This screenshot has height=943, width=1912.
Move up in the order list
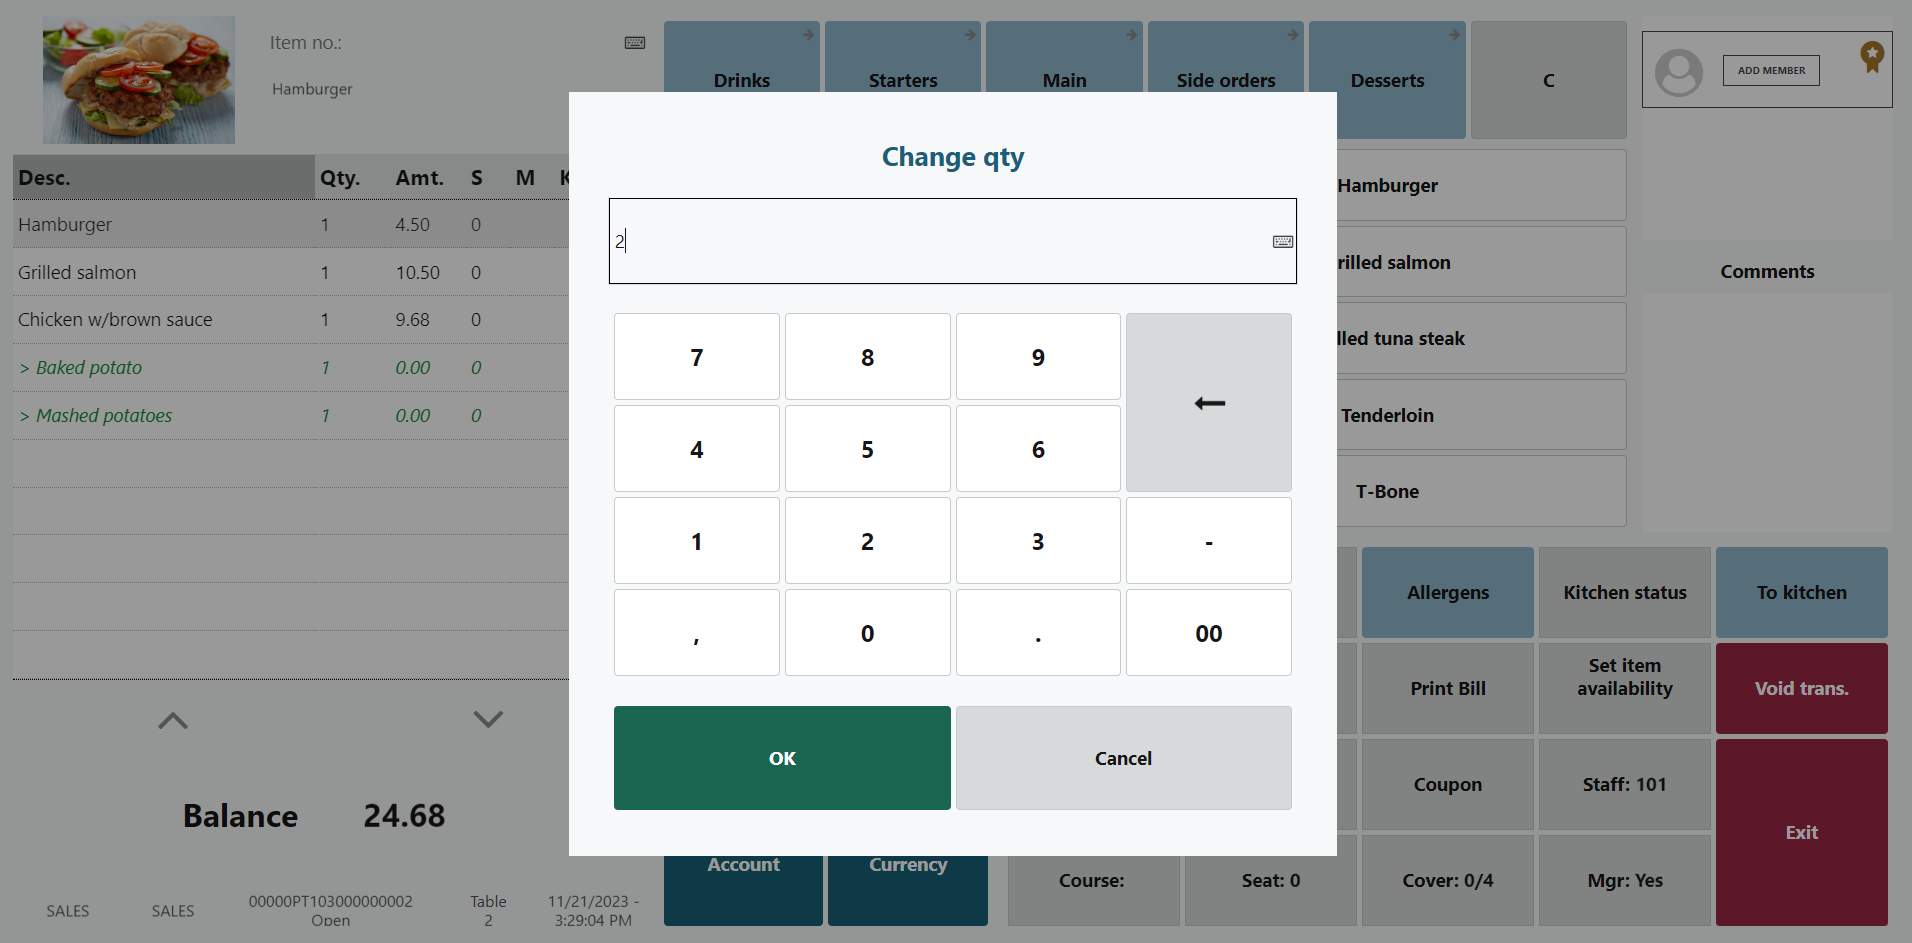(x=173, y=720)
